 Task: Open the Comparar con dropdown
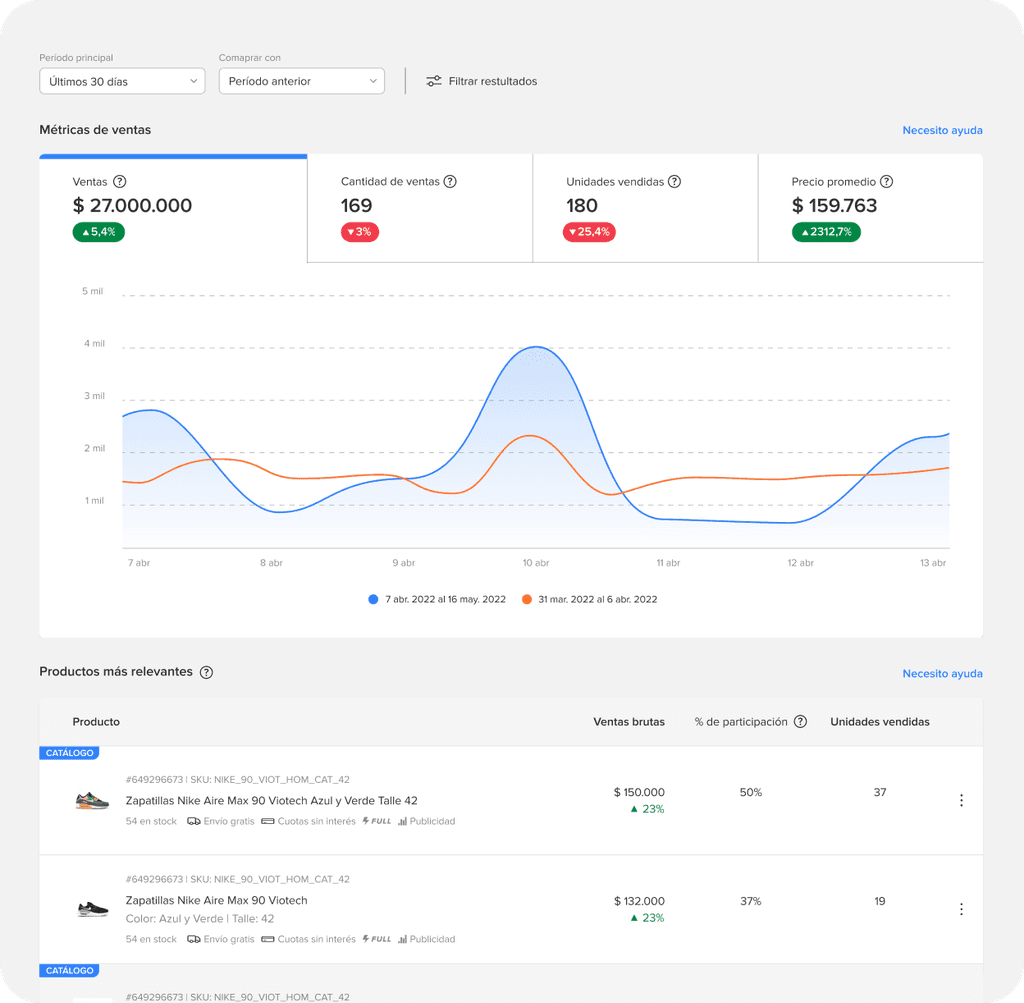pos(301,81)
